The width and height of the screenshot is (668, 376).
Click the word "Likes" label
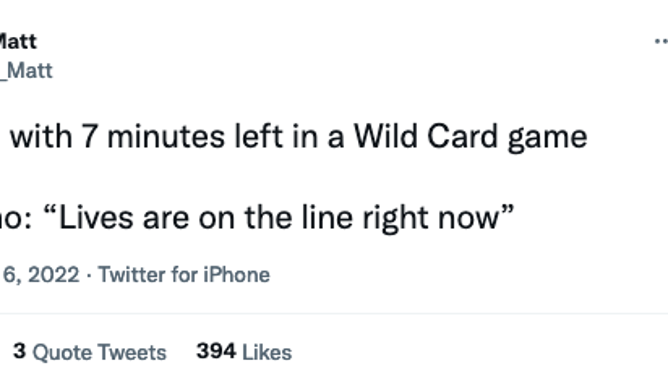point(267,353)
